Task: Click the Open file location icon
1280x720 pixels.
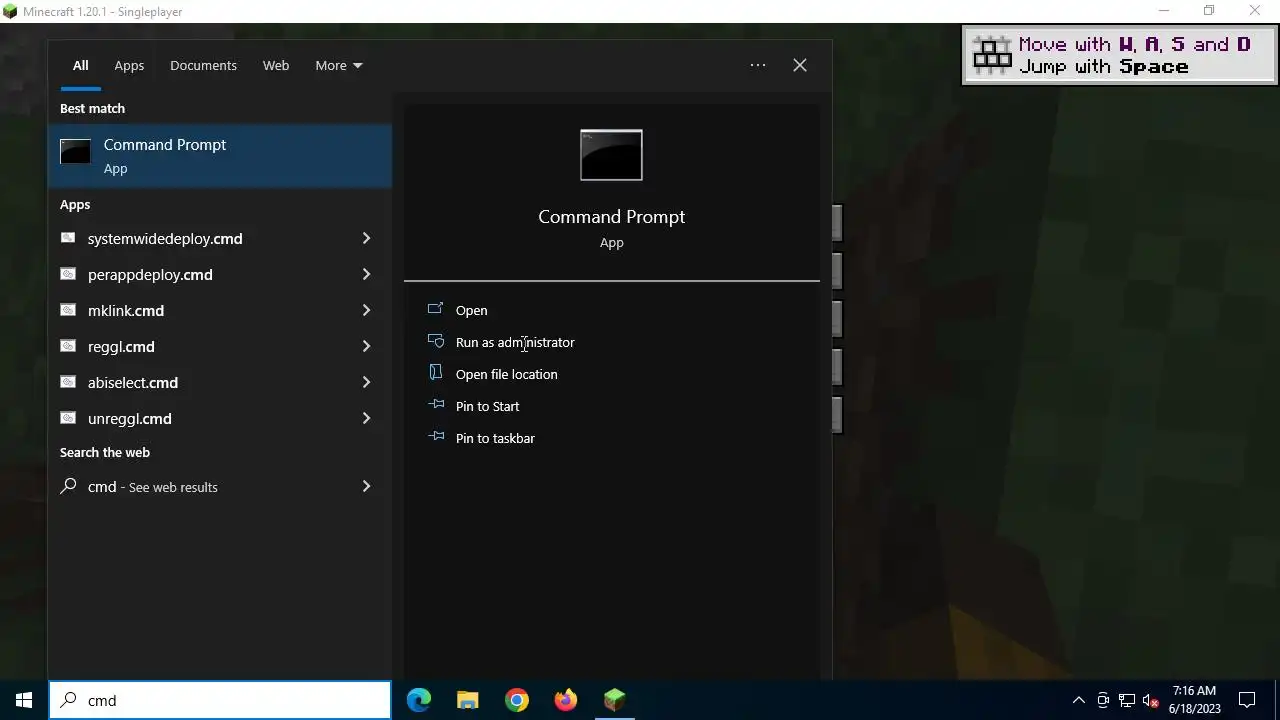Action: (435, 372)
